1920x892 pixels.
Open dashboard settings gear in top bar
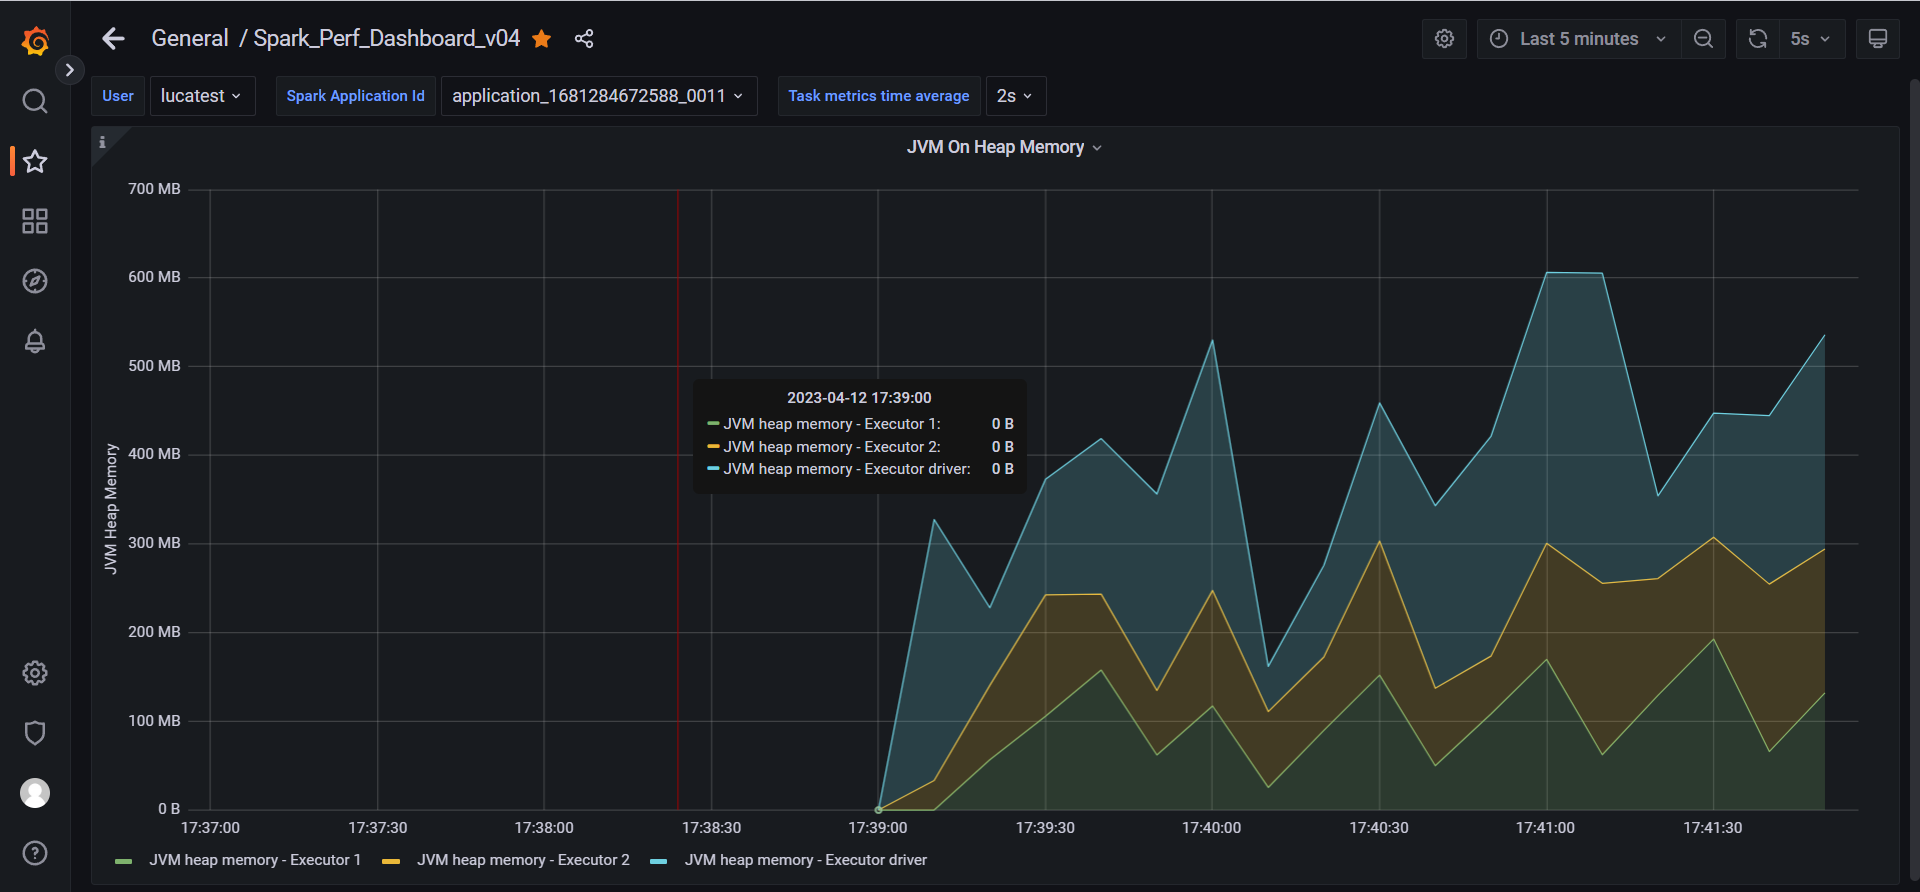coord(1444,39)
